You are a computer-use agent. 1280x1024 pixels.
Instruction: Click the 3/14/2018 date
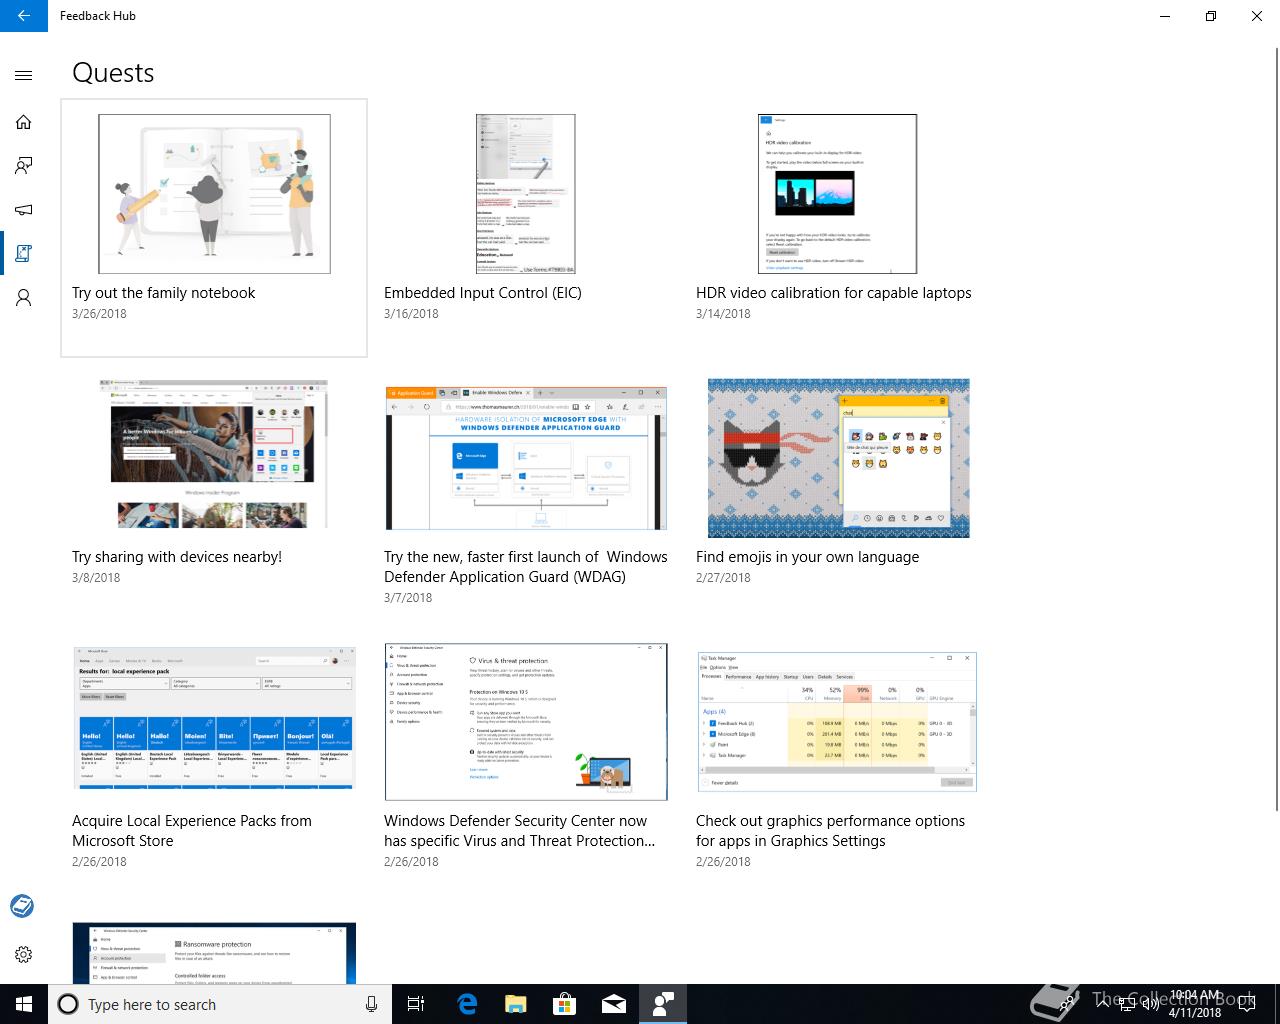[723, 314]
